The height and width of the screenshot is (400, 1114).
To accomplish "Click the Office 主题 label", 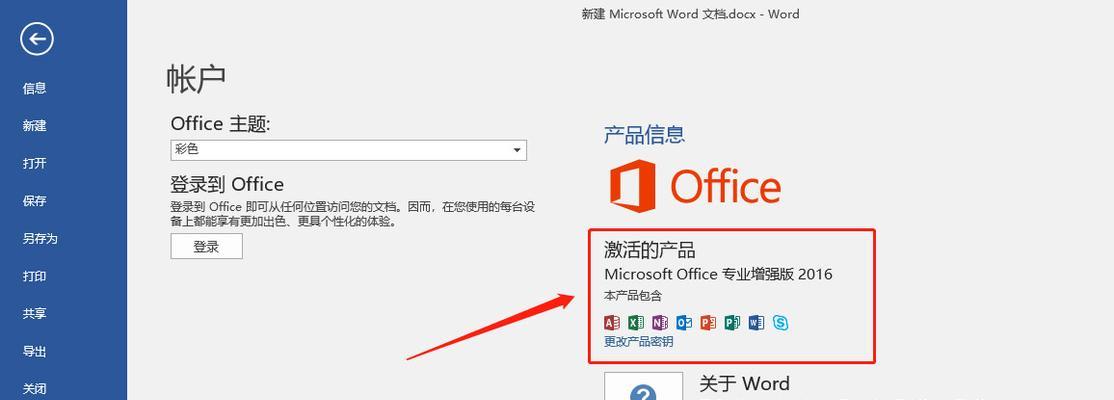I will (221, 124).
